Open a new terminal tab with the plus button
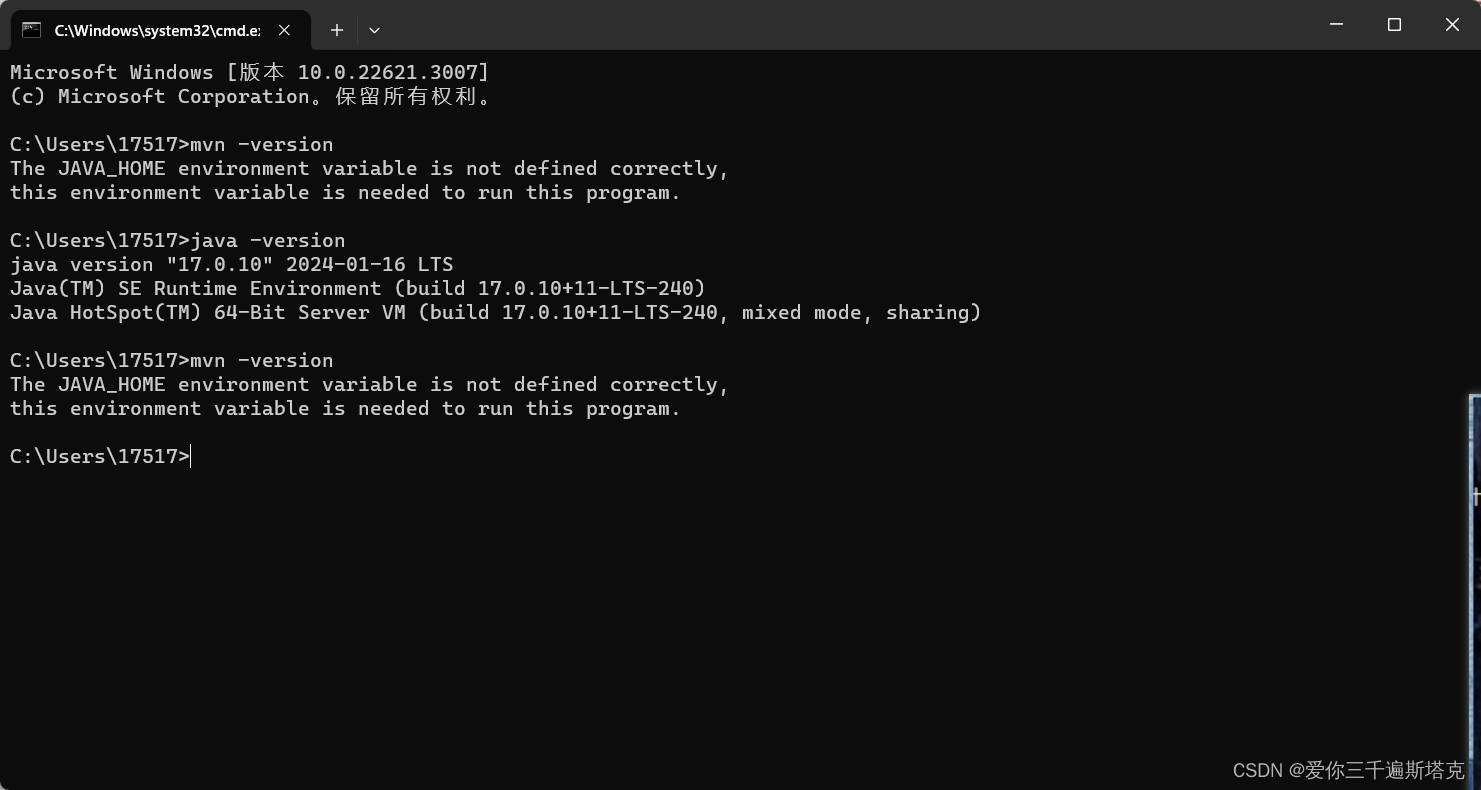1481x790 pixels. click(336, 30)
